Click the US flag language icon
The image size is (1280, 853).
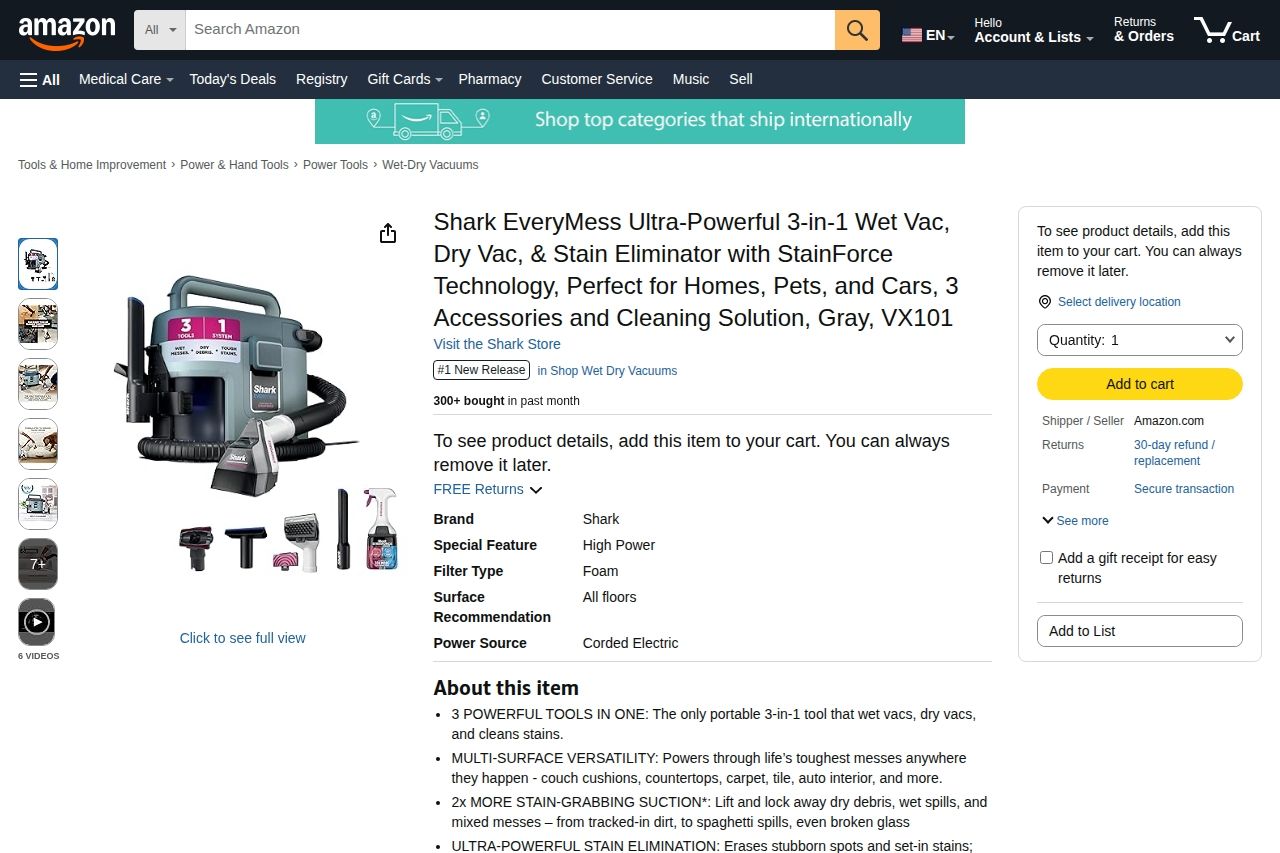pyautogui.click(x=912, y=35)
